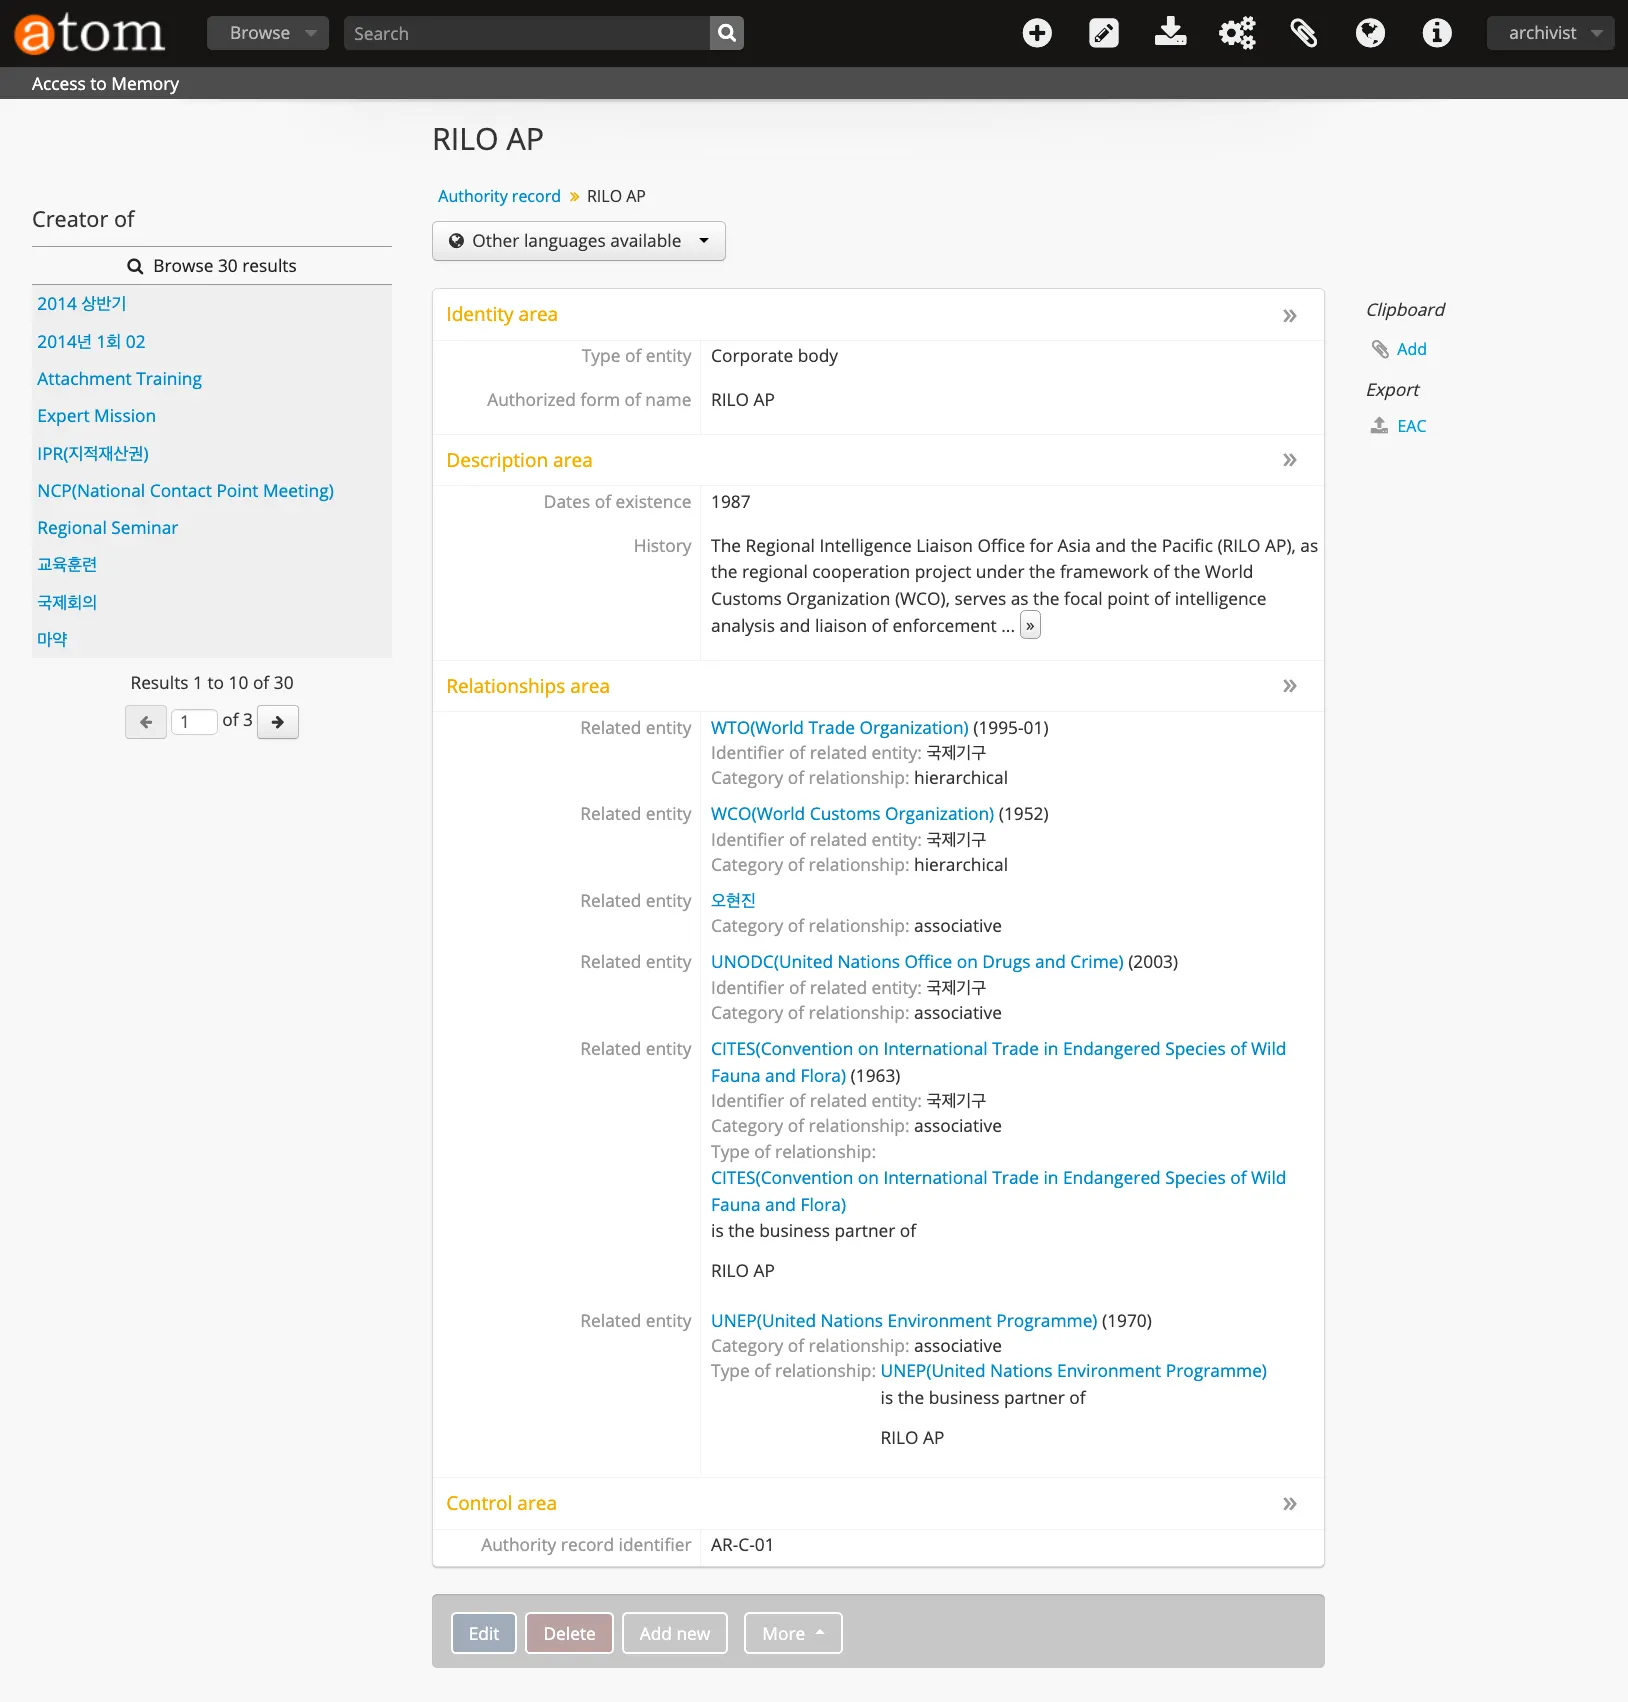This screenshot has height=1702, width=1628.
Task: Click the AtoM logo
Action: coord(89,33)
